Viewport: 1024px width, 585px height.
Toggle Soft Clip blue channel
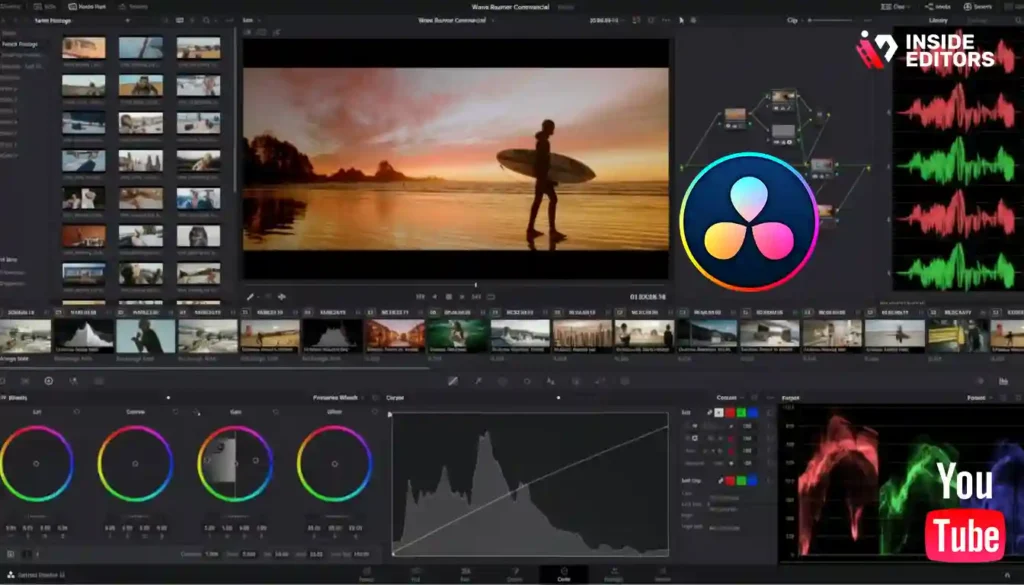tap(752, 481)
